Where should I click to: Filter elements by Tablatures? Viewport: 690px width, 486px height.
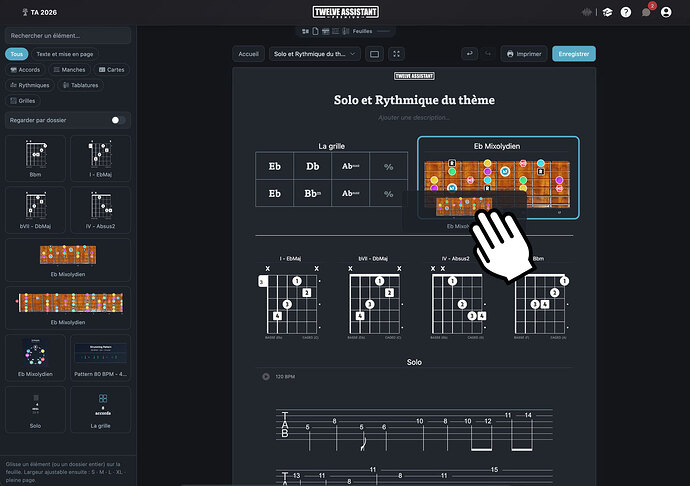coord(81,85)
